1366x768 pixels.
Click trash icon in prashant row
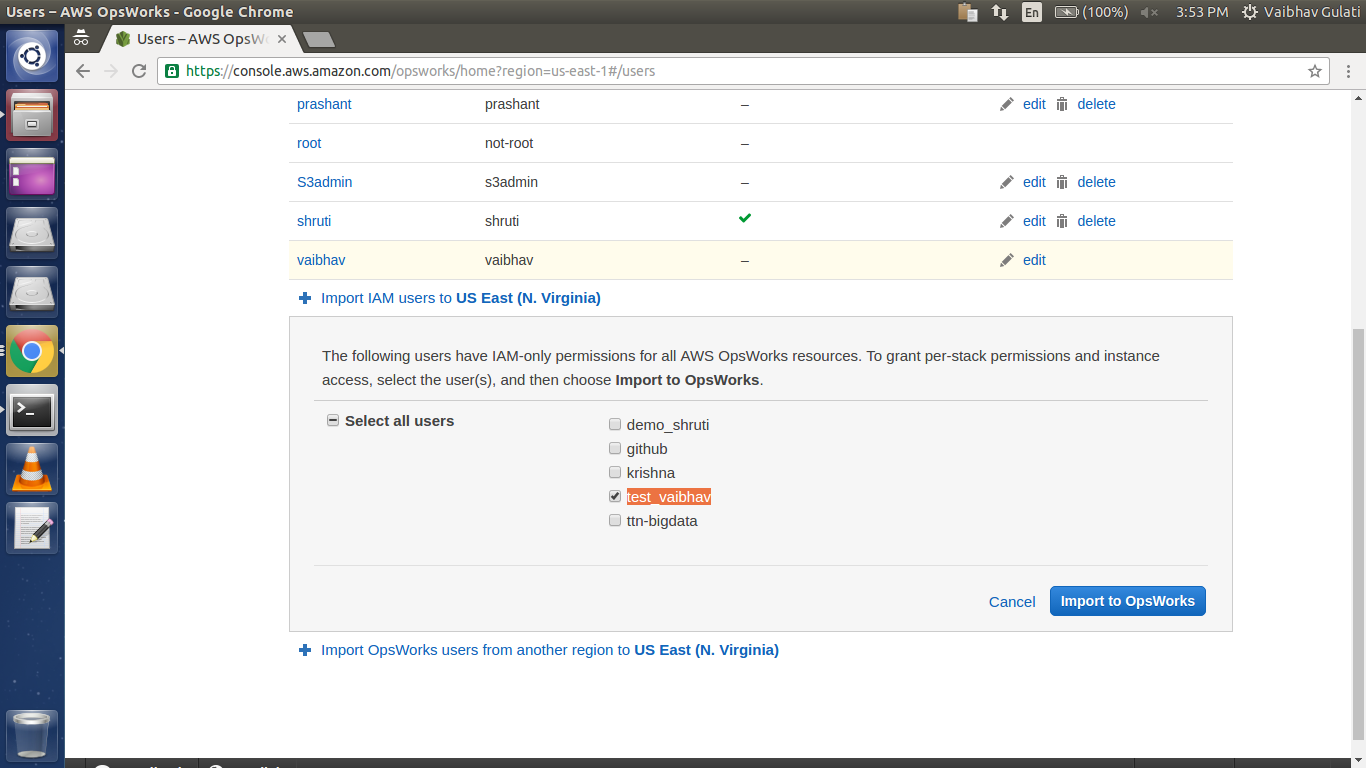(1062, 104)
